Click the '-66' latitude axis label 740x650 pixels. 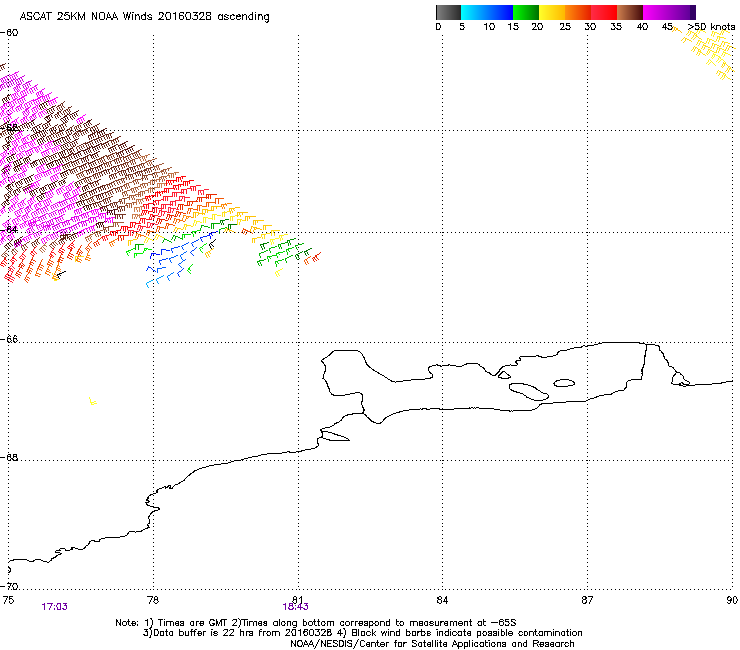coord(9,339)
